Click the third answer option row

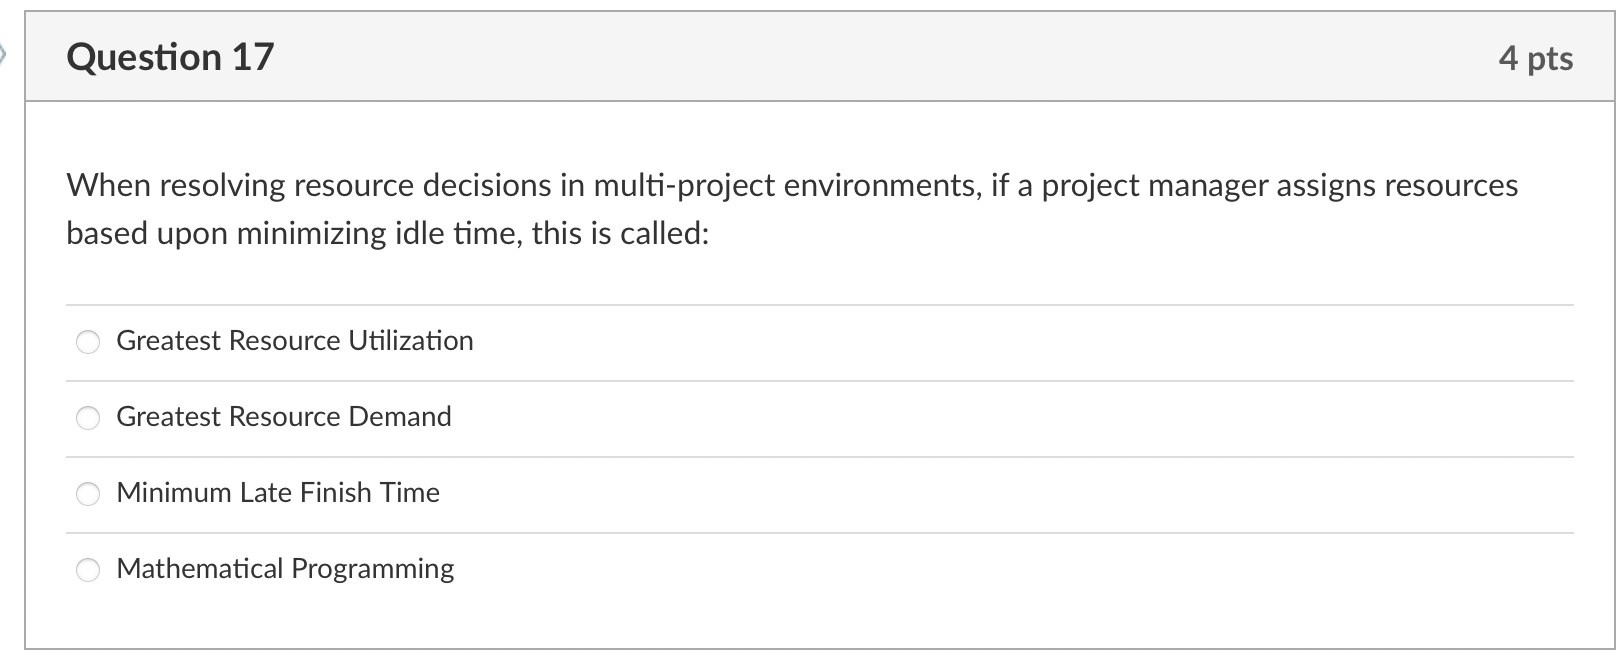tap(500, 493)
